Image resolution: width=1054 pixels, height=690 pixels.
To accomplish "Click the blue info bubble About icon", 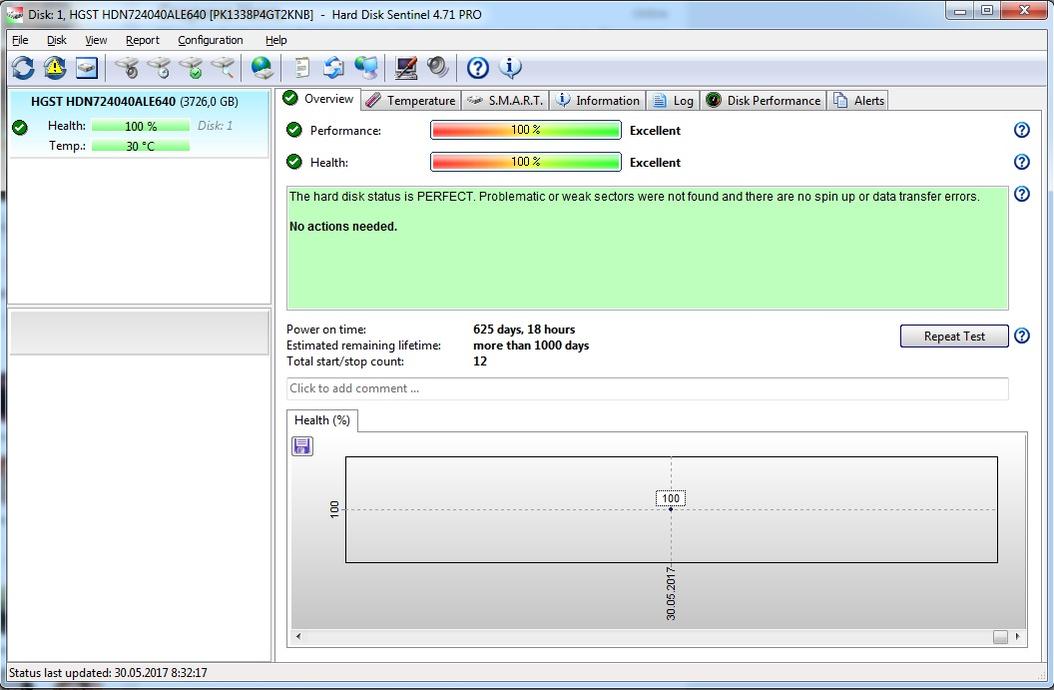I will 510,67.
